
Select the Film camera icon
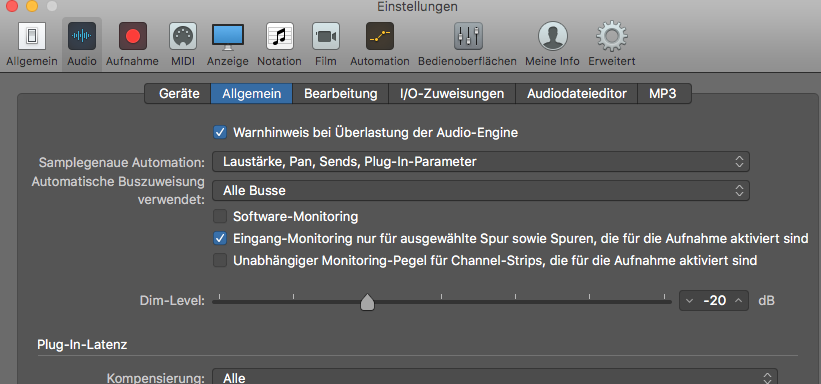(326, 36)
